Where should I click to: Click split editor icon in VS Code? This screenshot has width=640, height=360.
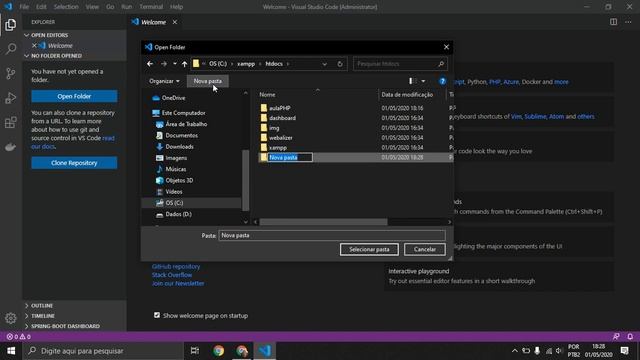613,22
